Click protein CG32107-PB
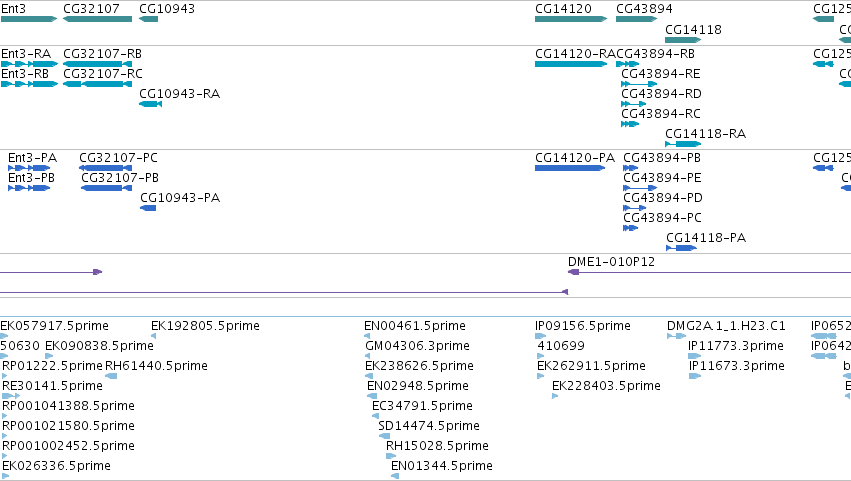 coord(106,188)
